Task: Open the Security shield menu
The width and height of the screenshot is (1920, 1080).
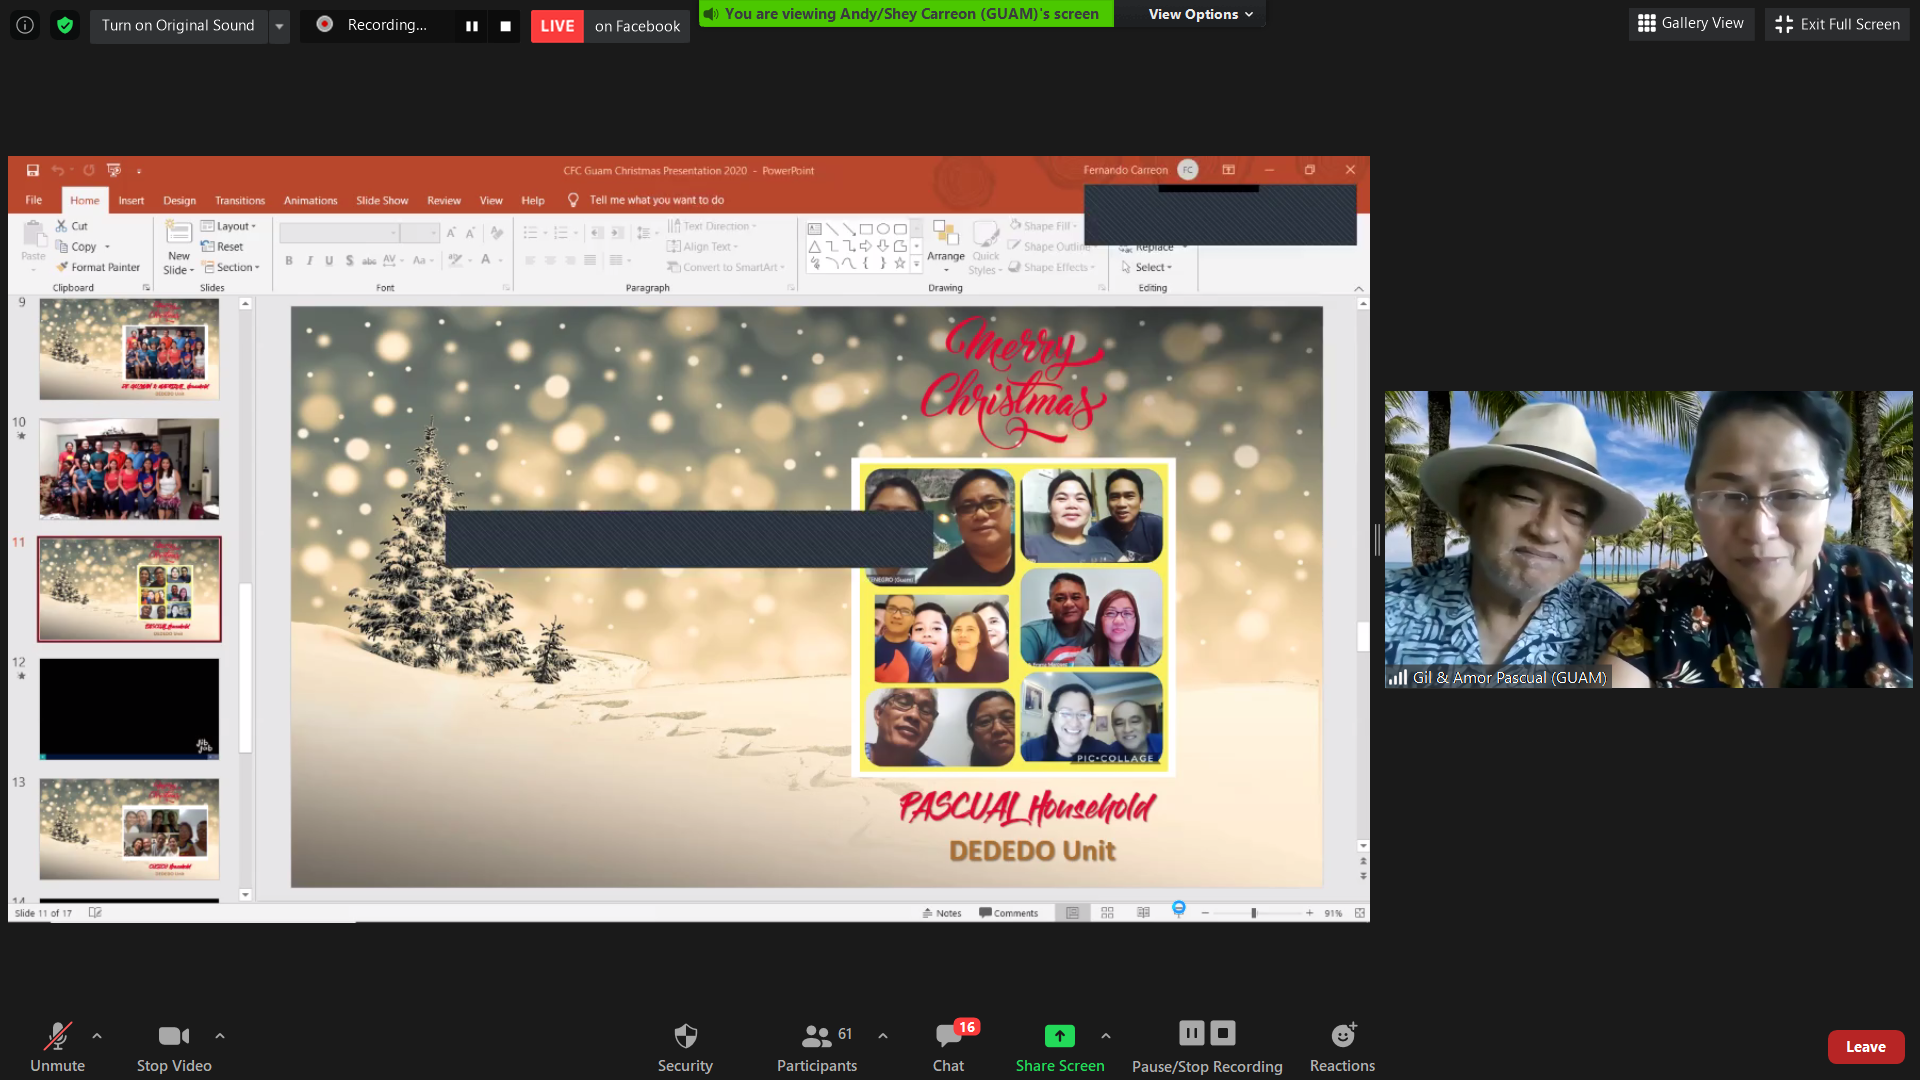Action: [x=685, y=1047]
